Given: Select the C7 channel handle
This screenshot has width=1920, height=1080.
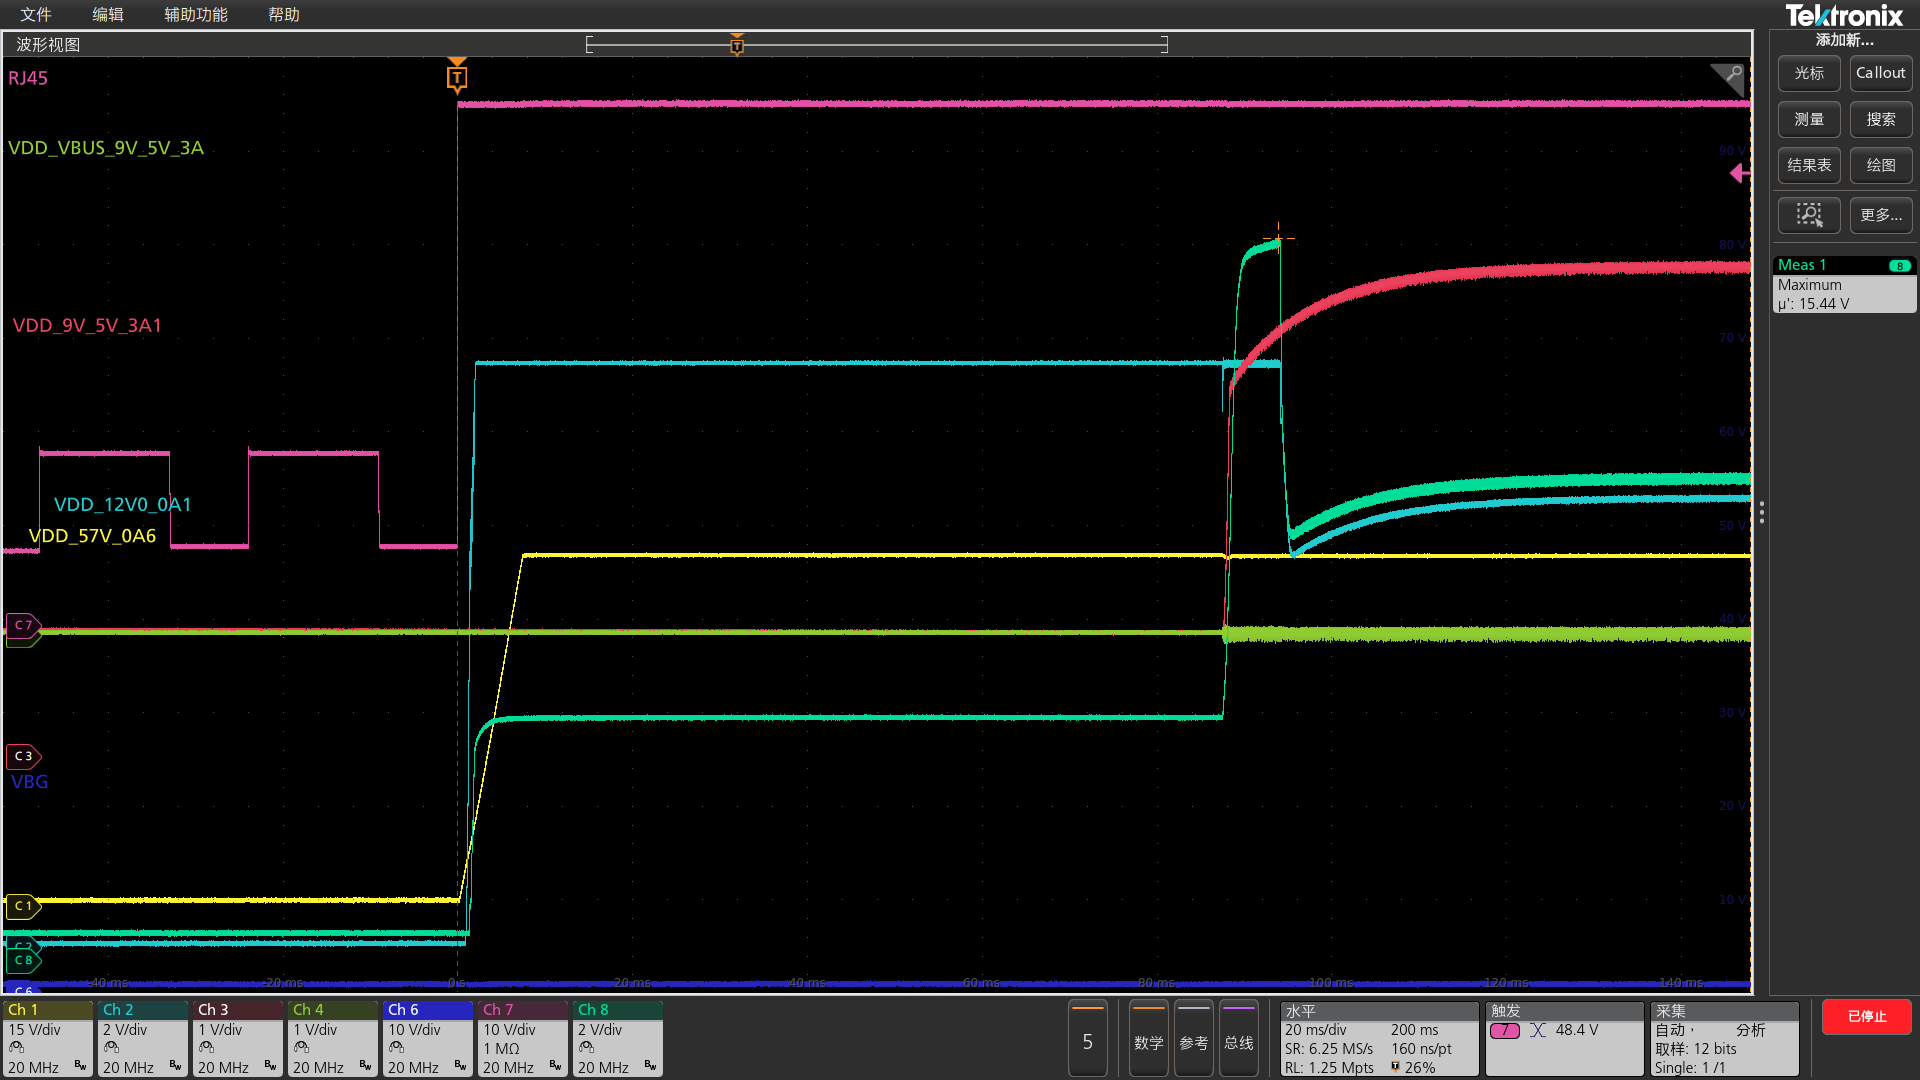Looking at the screenshot, I should (23, 625).
